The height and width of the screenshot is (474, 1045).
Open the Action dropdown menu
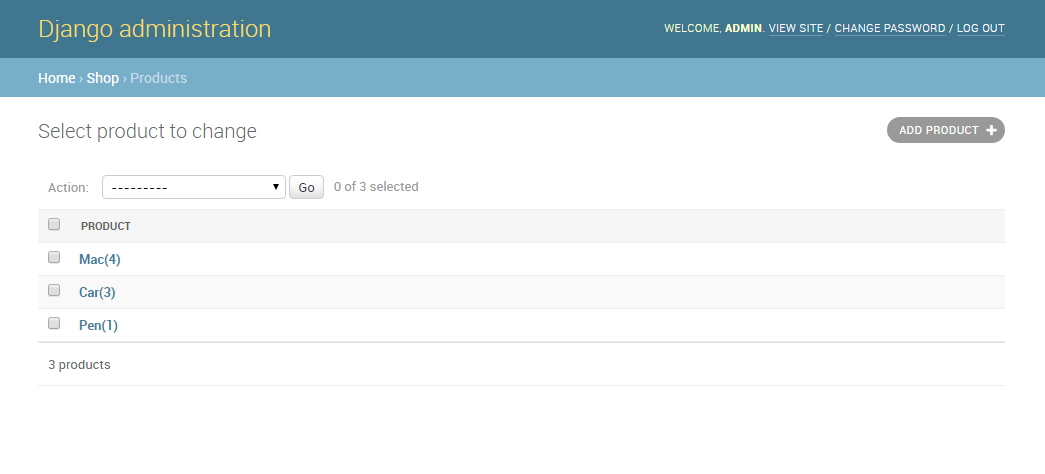click(193, 187)
